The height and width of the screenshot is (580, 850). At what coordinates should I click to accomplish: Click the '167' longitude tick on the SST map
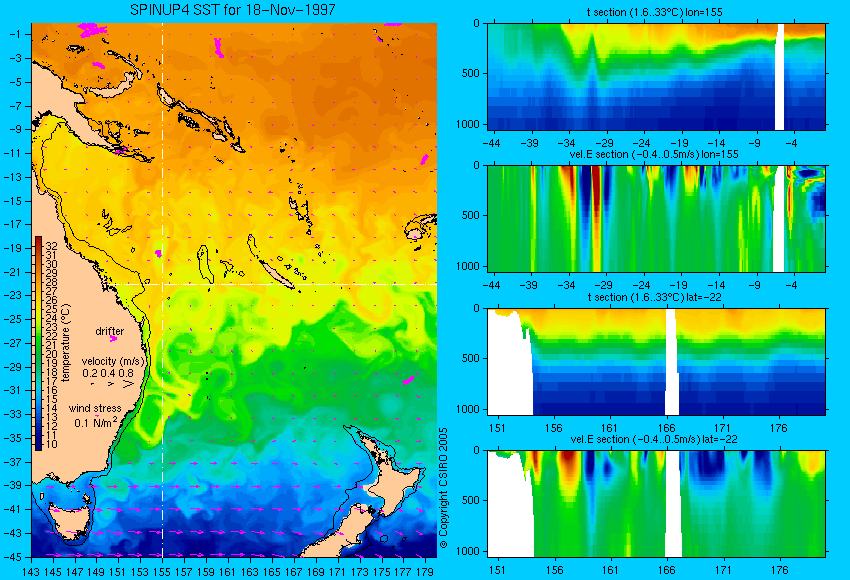click(293, 571)
